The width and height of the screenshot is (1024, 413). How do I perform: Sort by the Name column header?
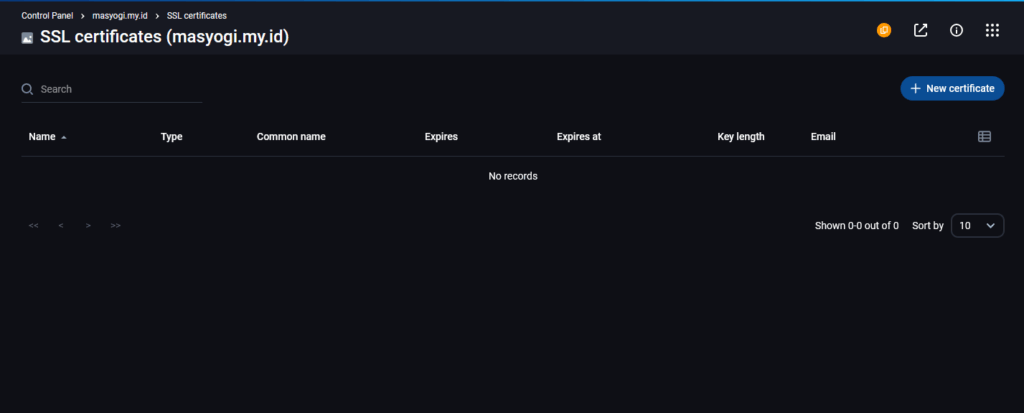(42, 137)
